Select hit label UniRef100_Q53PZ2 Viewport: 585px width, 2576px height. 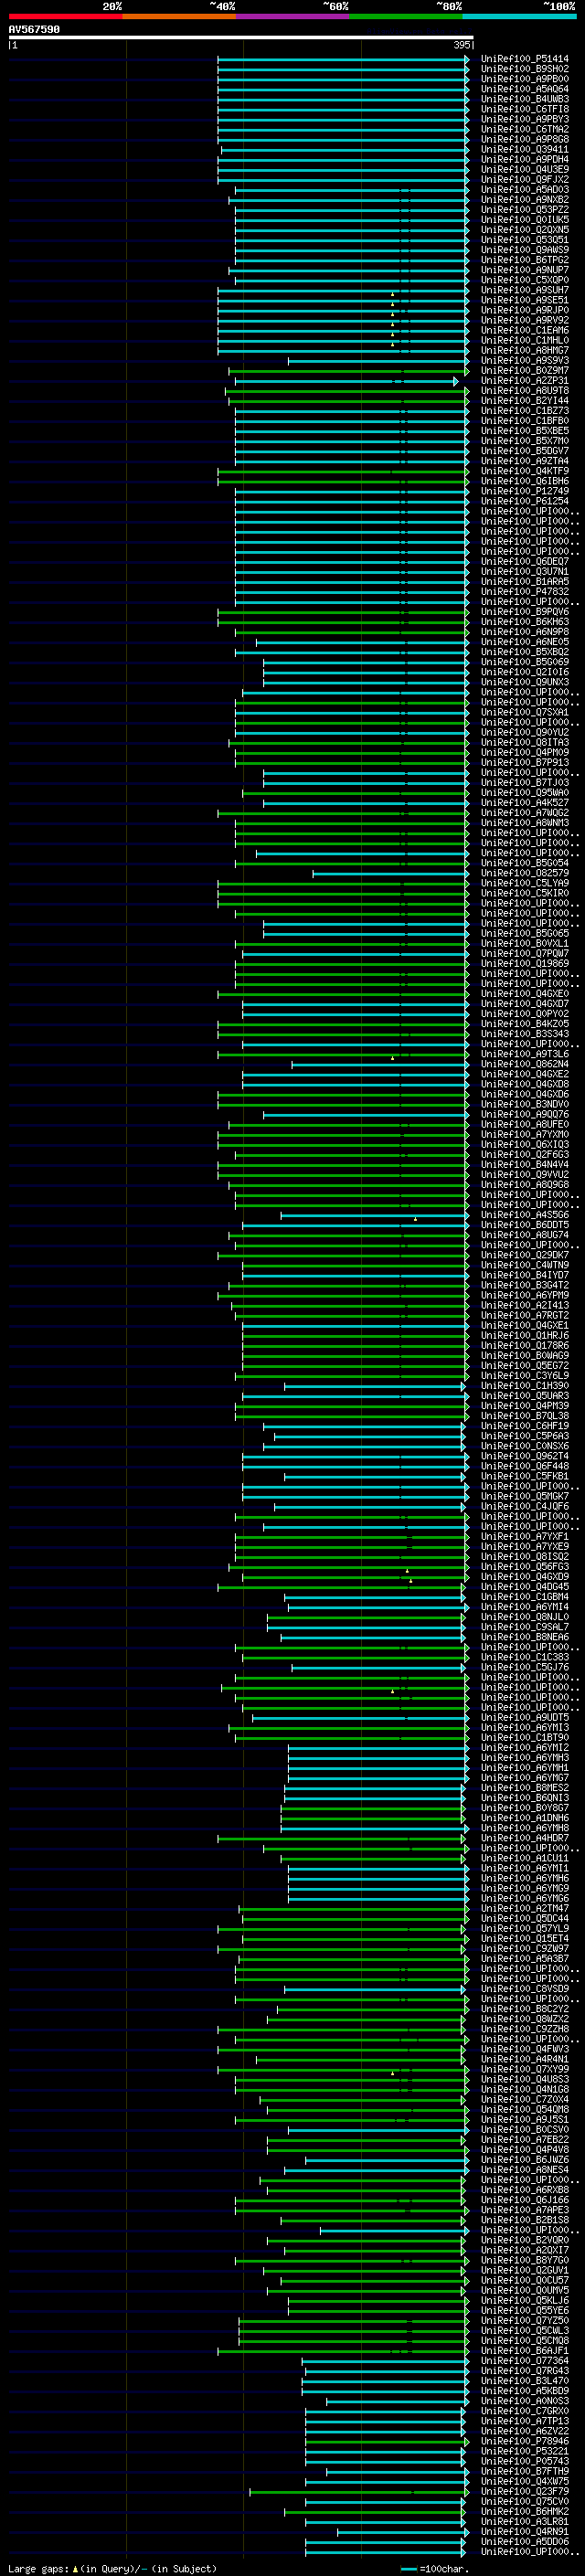525,210
